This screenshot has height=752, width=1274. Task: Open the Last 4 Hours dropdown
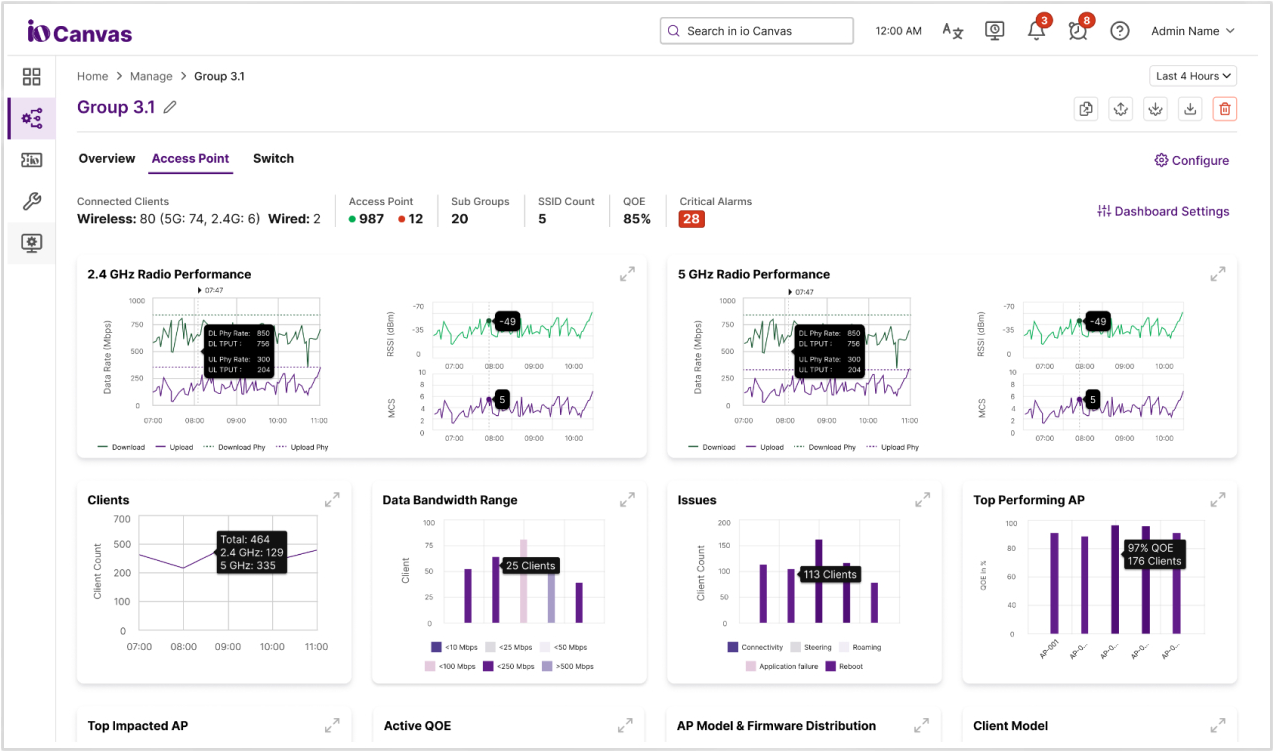1194,76
